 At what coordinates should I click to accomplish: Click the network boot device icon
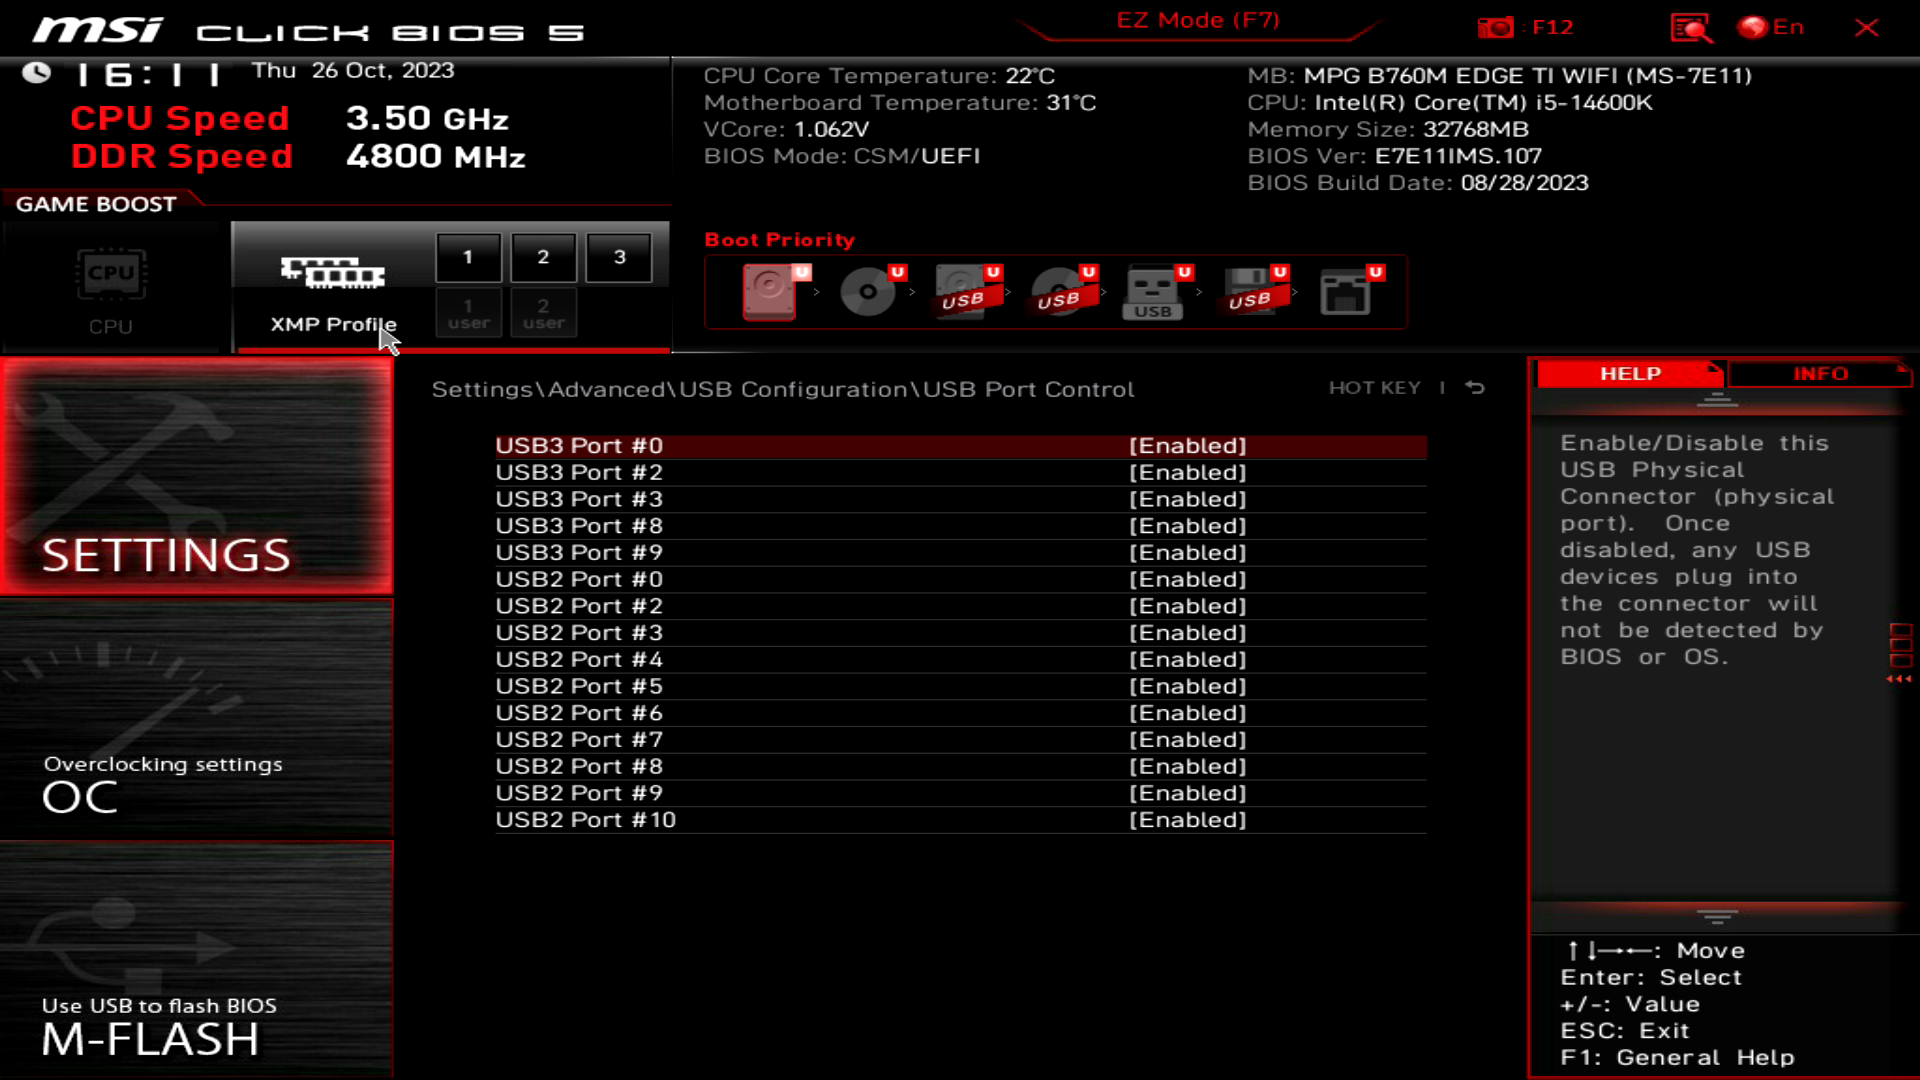click(x=1345, y=292)
